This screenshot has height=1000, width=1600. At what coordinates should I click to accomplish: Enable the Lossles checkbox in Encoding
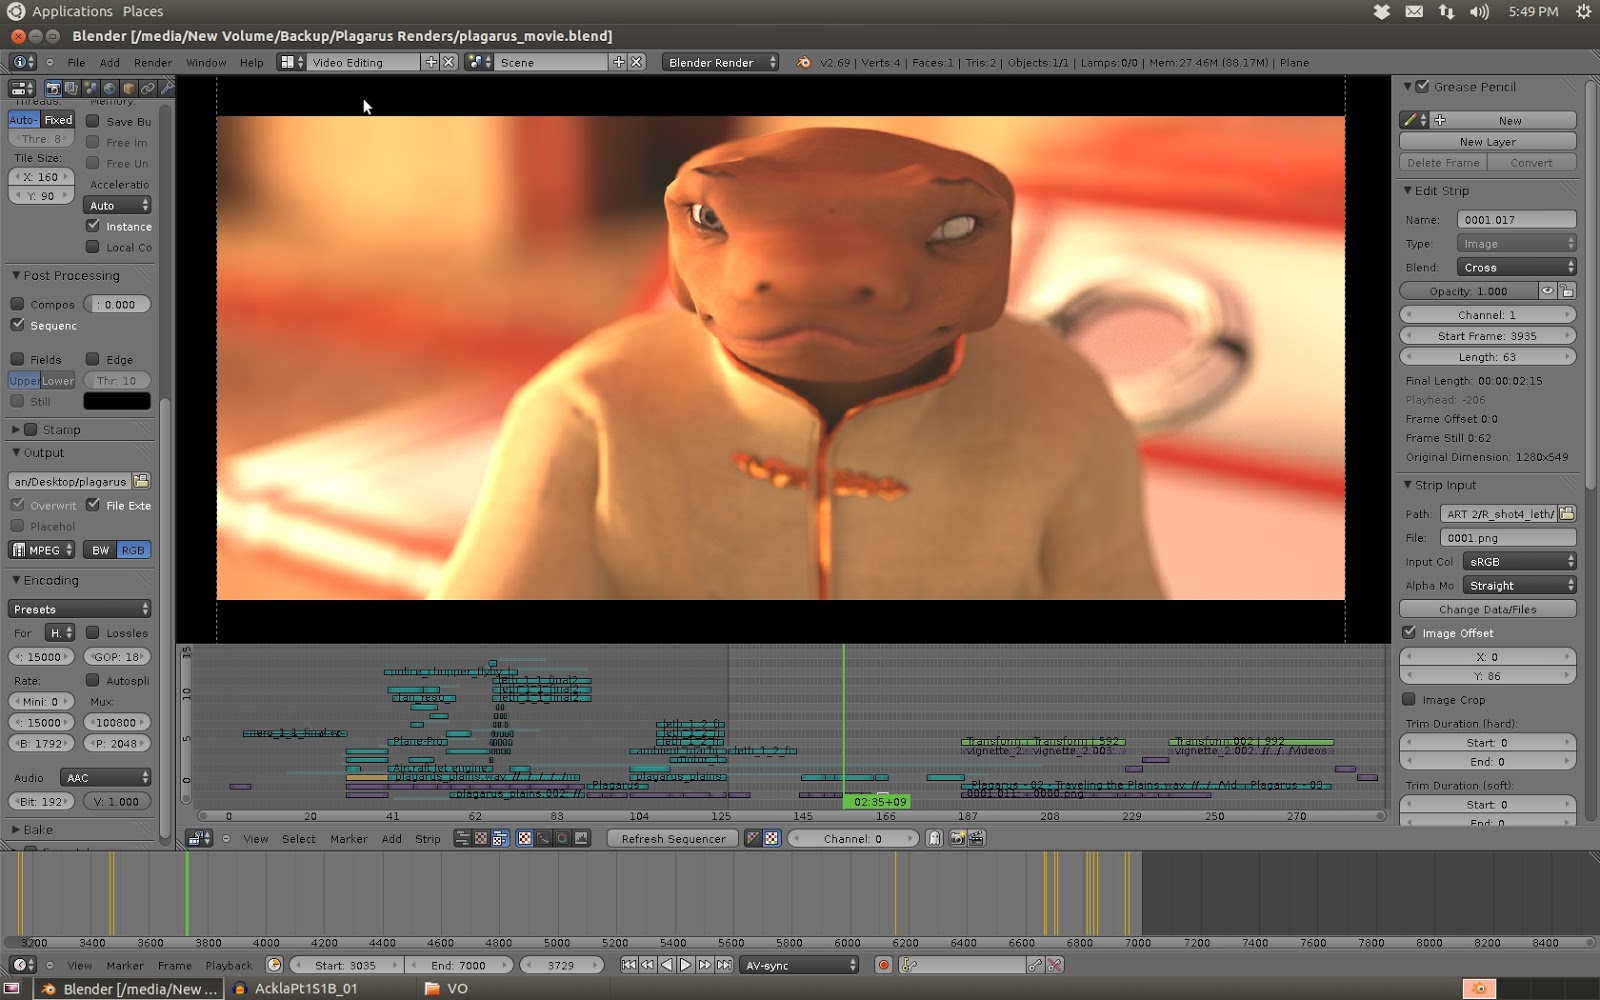click(93, 632)
